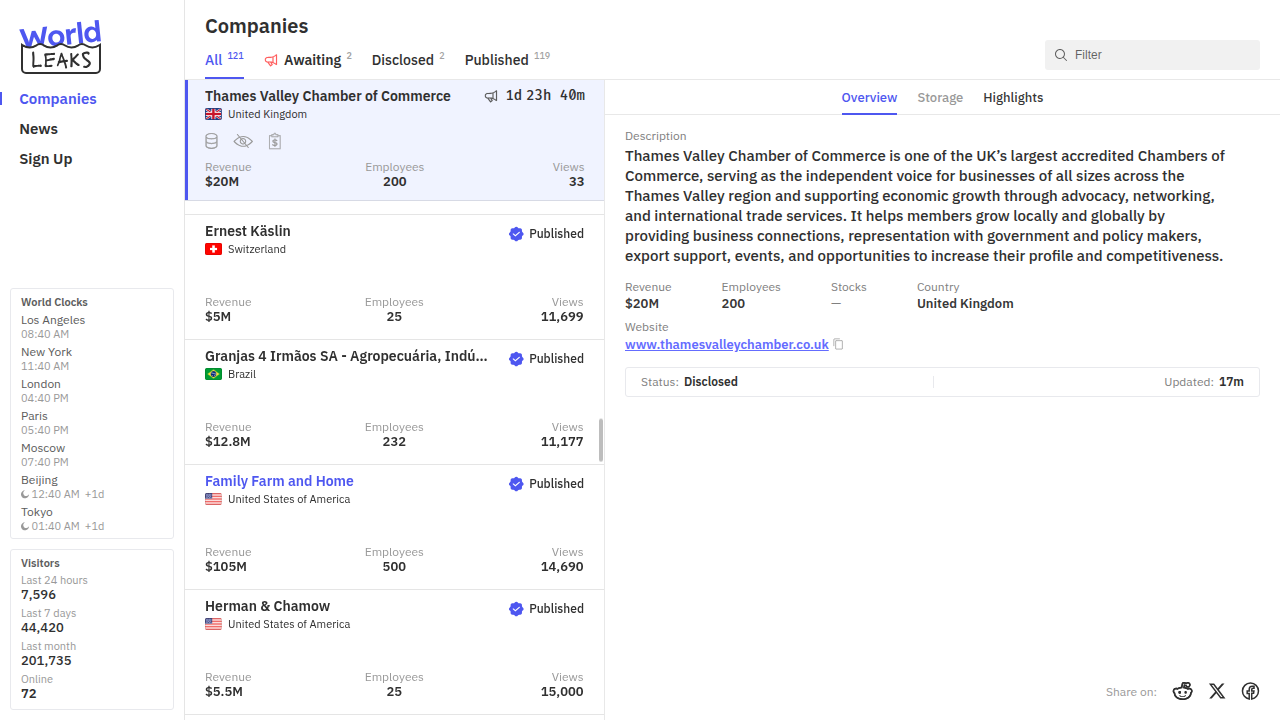The height and width of the screenshot is (720, 1280).
Task: Click the World Leaks logo
Action: (x=60, y=47)
